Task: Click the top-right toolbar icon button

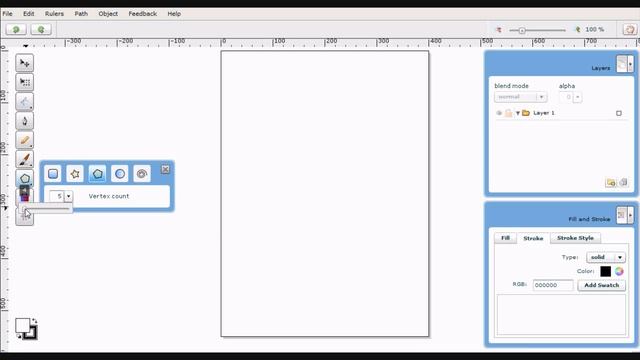Action: point(630,29)
